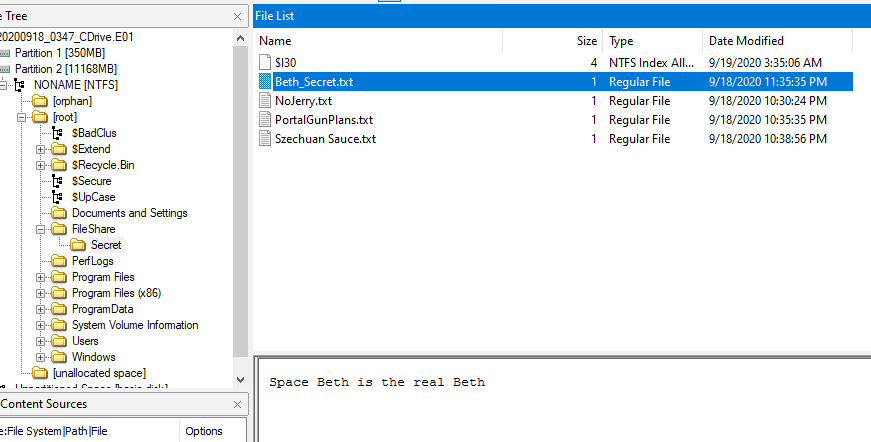This screenshot has height=442, width=871.
Task: Click the File System|Path|File column header
Action: pyautogui.click(x=89, y=431)
